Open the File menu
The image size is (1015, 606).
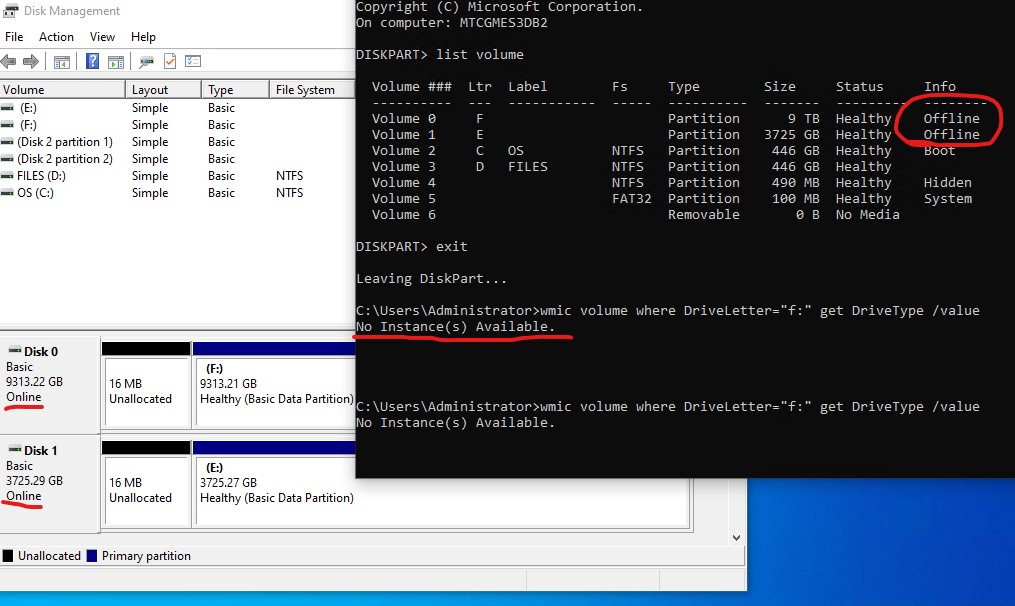coord(14,37)
